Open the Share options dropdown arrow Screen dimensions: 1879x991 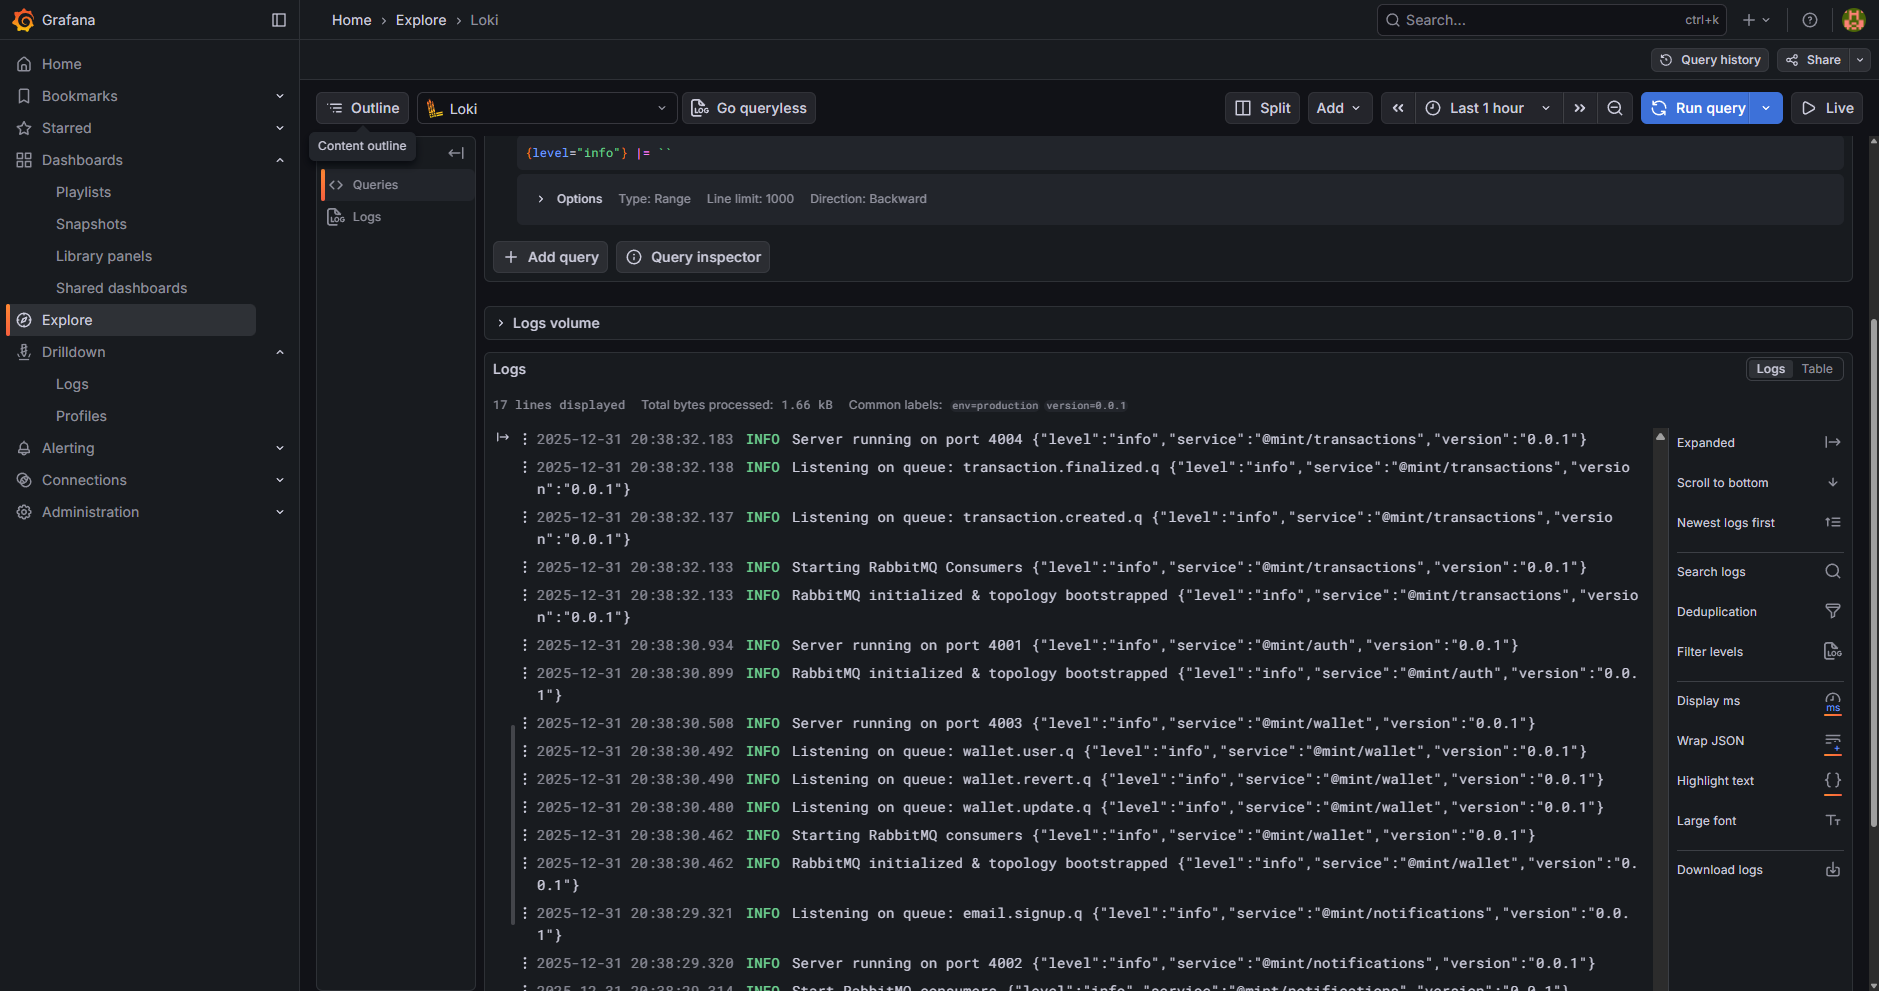(x=1860, y=60)
